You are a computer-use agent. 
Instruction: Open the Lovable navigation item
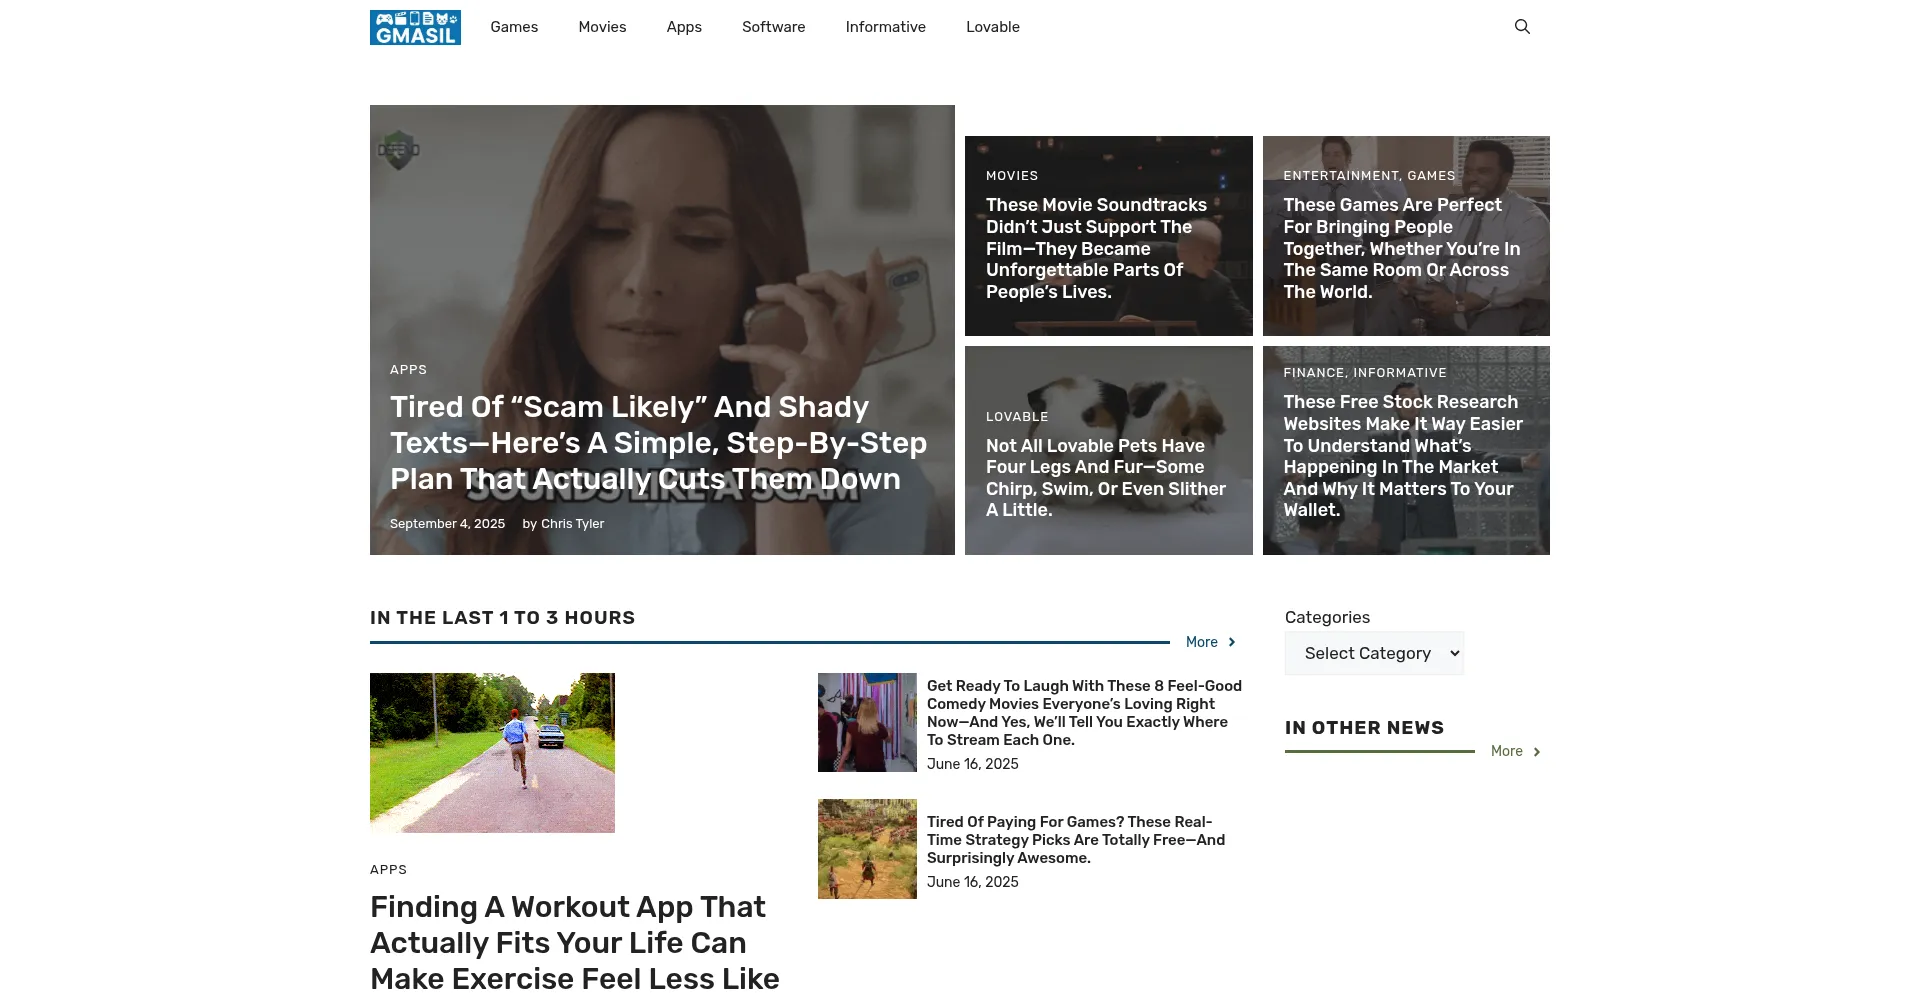(992, 27)
